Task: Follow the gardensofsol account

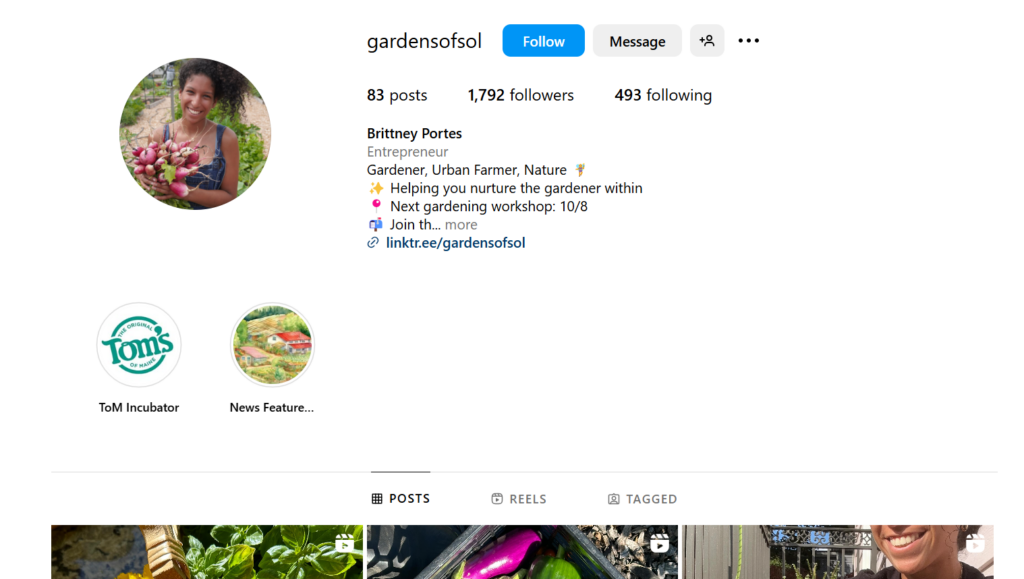Action: click(543, 41)
